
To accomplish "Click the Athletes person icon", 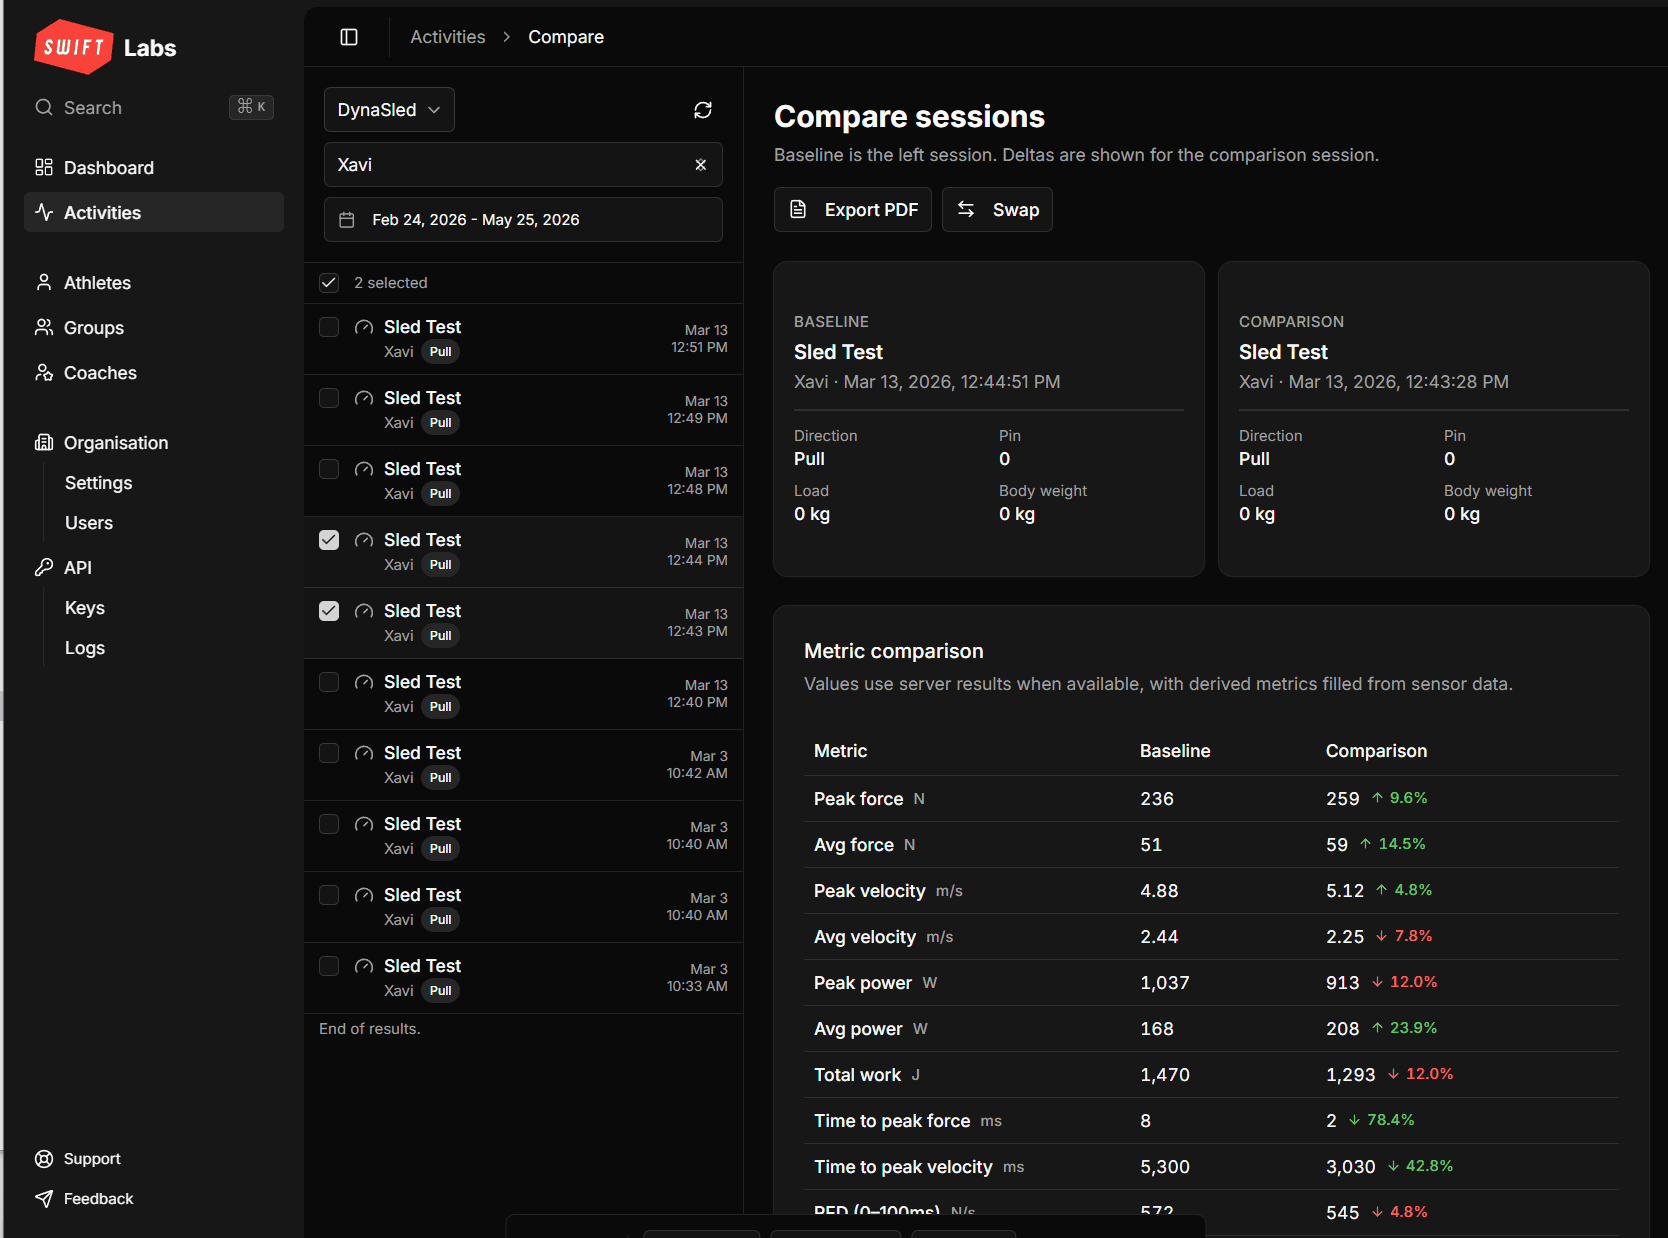I will [x=44, y=282].
